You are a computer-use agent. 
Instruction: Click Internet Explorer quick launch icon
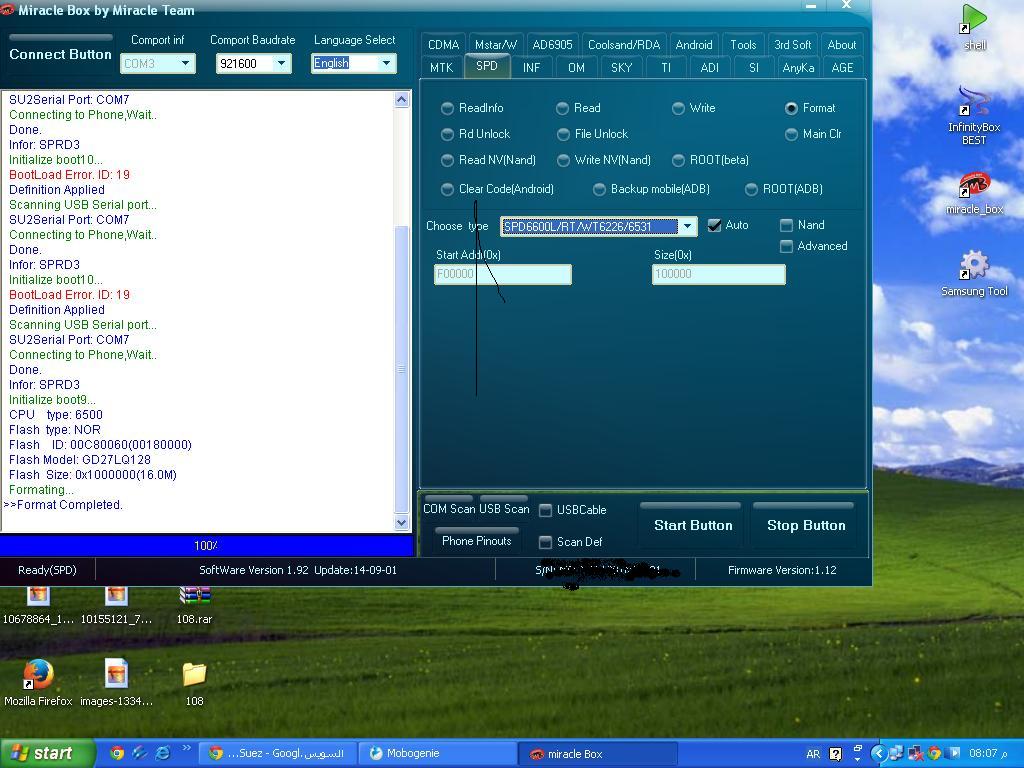point(163,753)
